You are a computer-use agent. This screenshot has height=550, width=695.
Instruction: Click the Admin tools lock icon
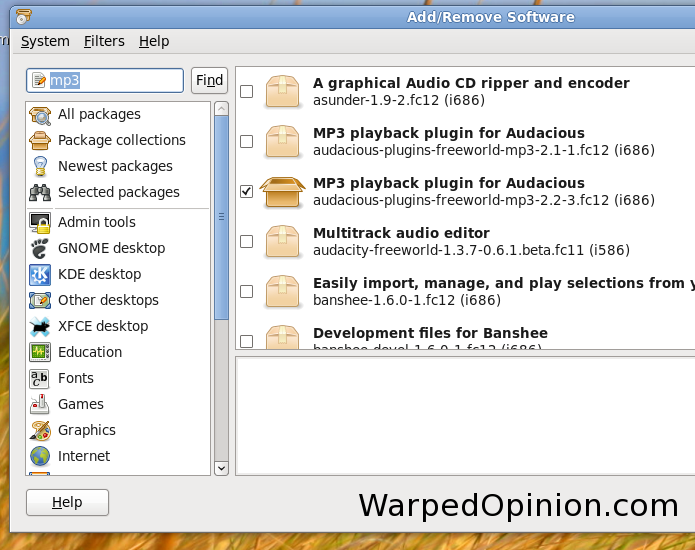(x=40, y=222)
